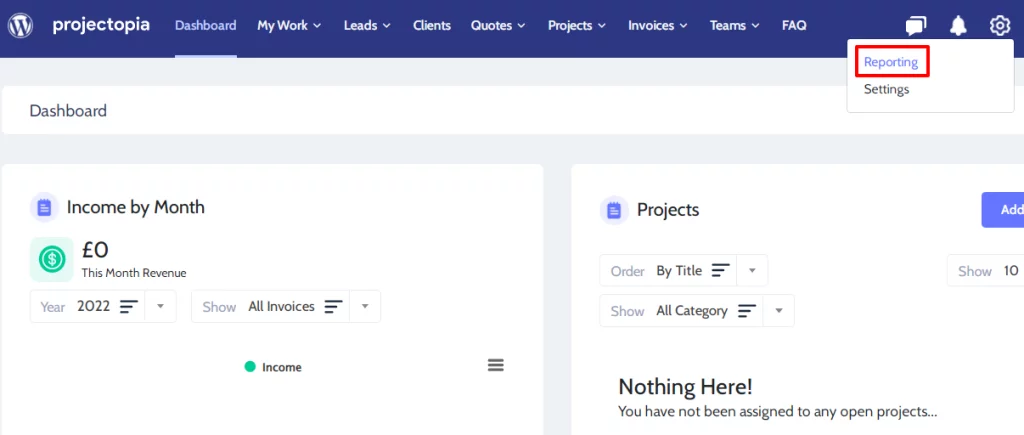Click the All Invoices sort icon

[334, 306]
